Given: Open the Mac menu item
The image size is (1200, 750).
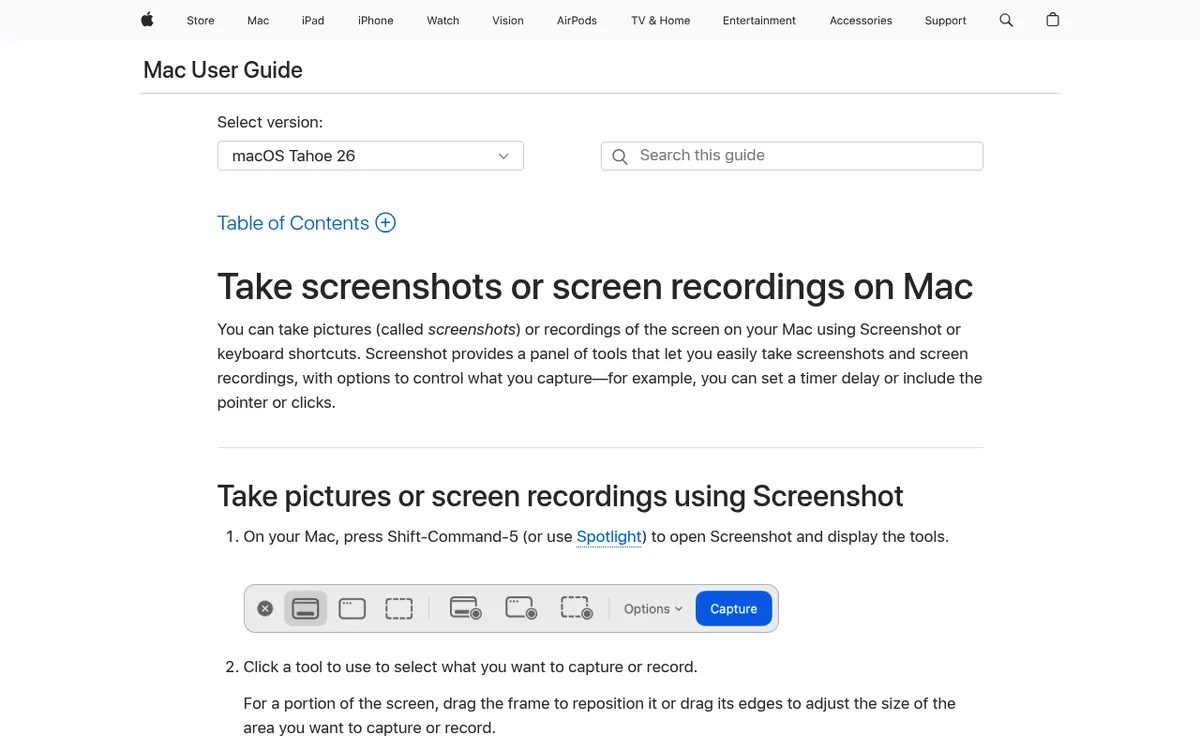Looking at the screenshot, I should coord(258,20).
